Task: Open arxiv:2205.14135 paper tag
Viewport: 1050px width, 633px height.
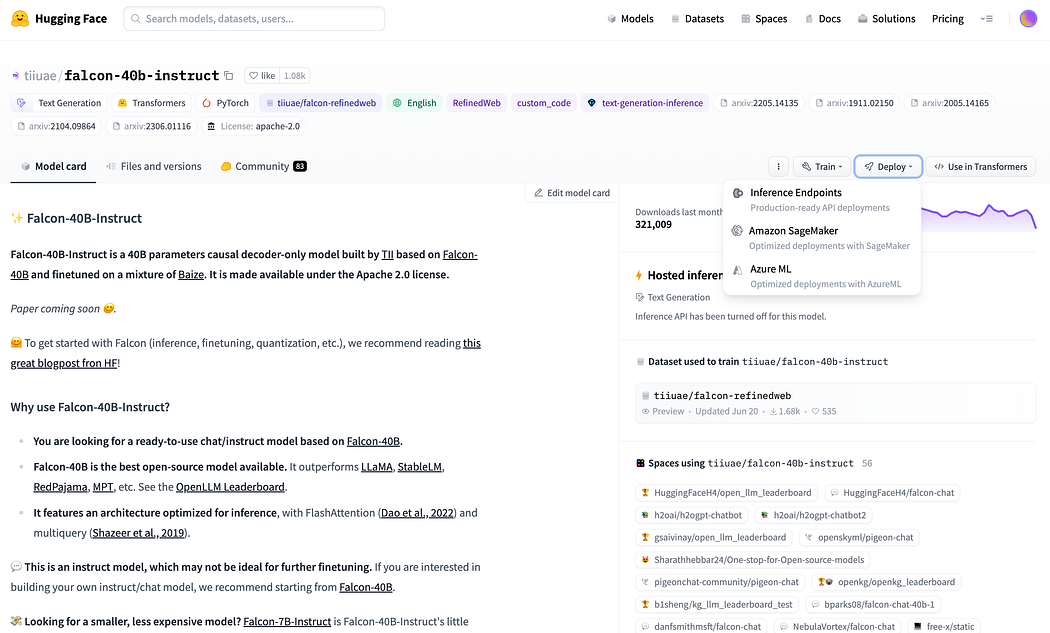Action: tap(759, 103)
